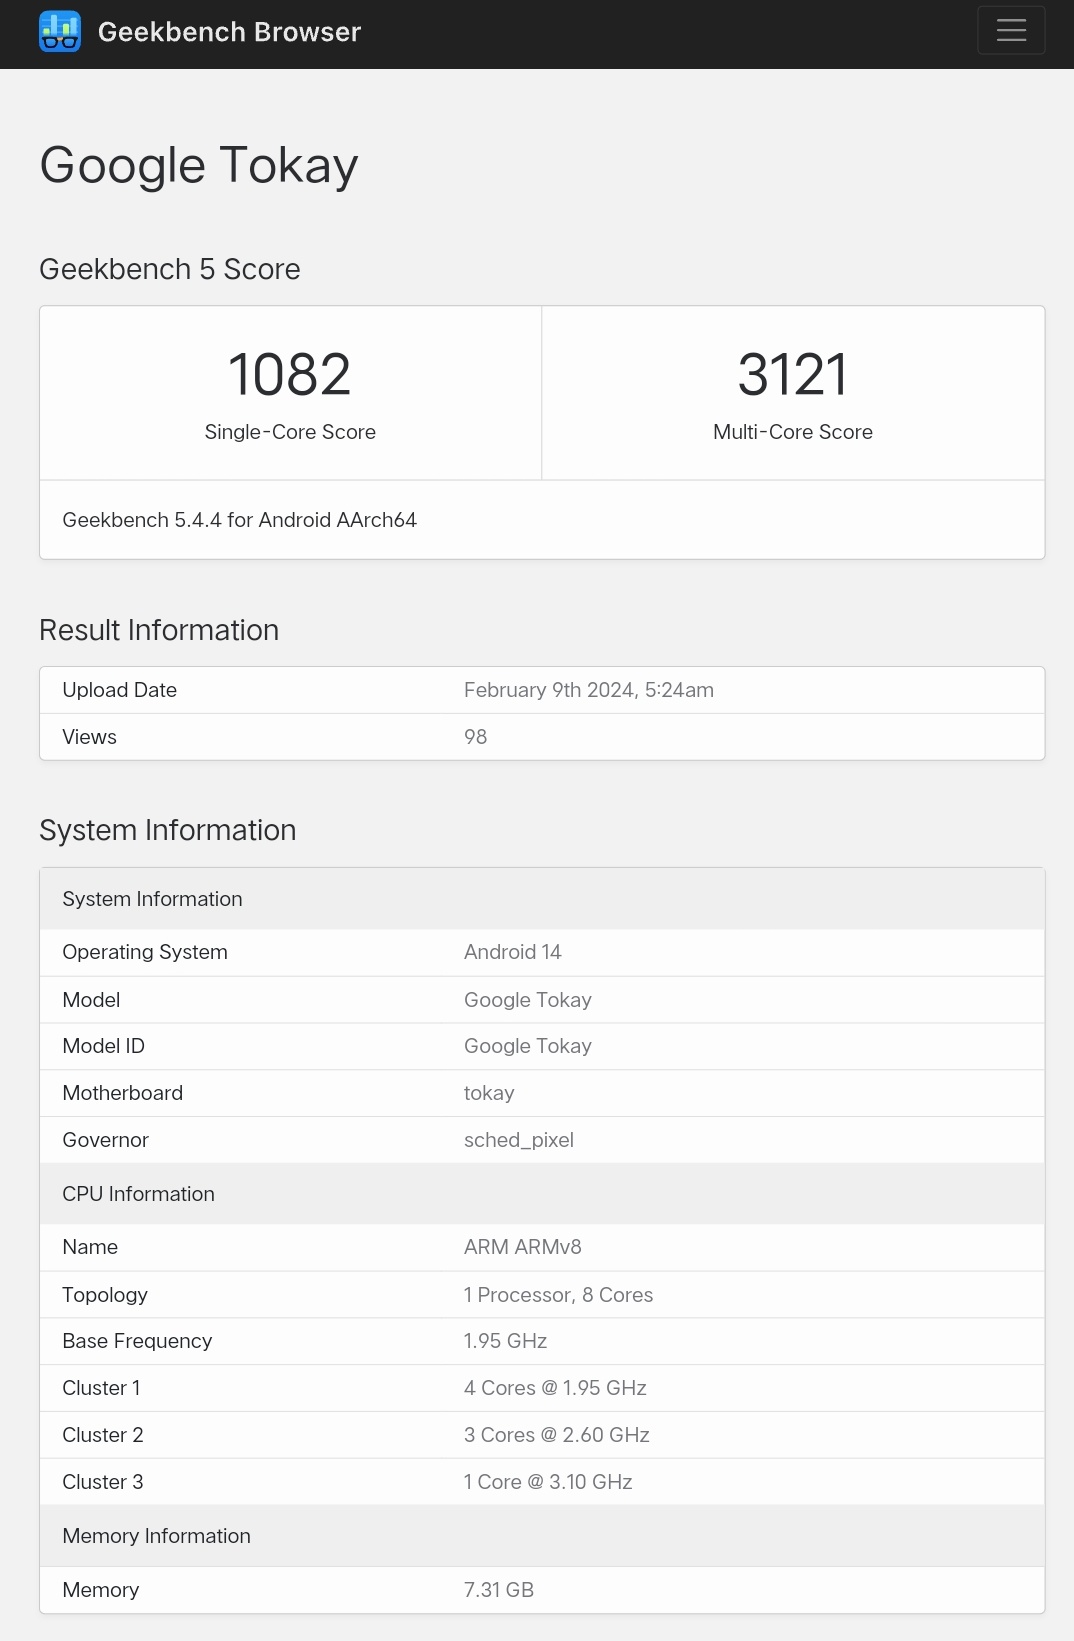Screen dimensions: 1074x1641
Task: Click the Geekbench logo icon
Action: pos(60,31)
